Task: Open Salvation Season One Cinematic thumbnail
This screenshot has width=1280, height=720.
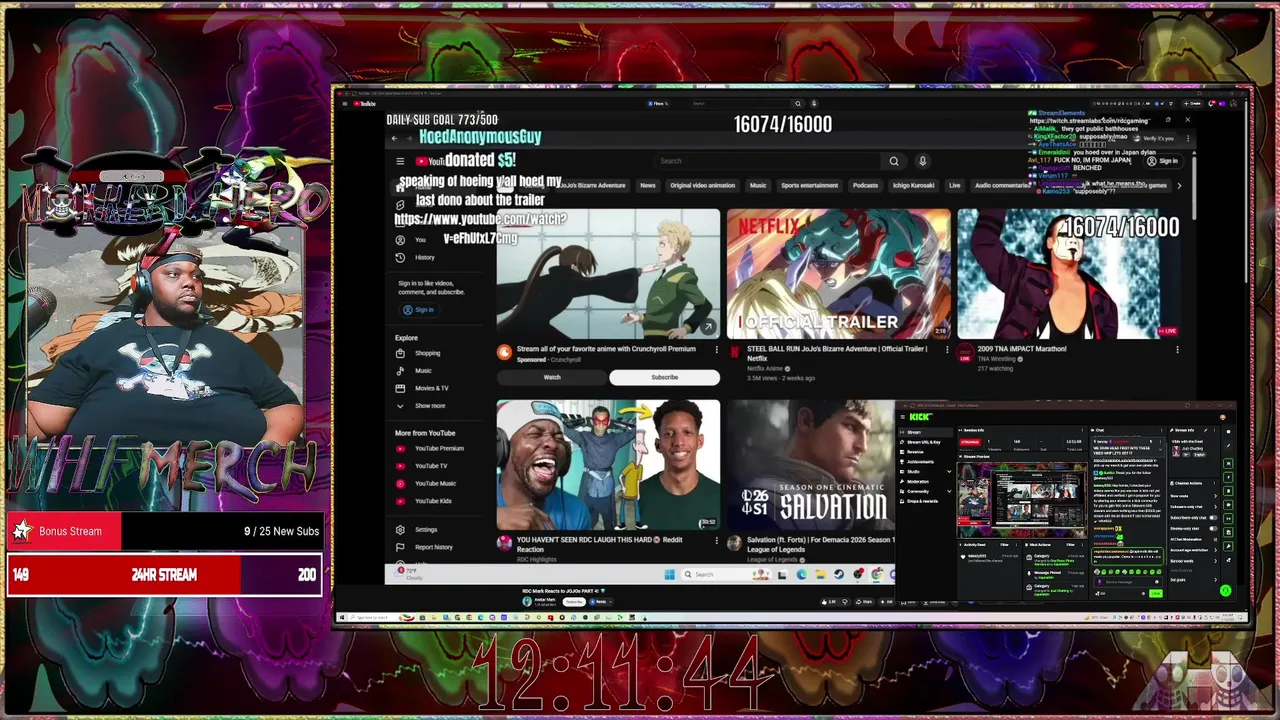Action: pos(811,465)
